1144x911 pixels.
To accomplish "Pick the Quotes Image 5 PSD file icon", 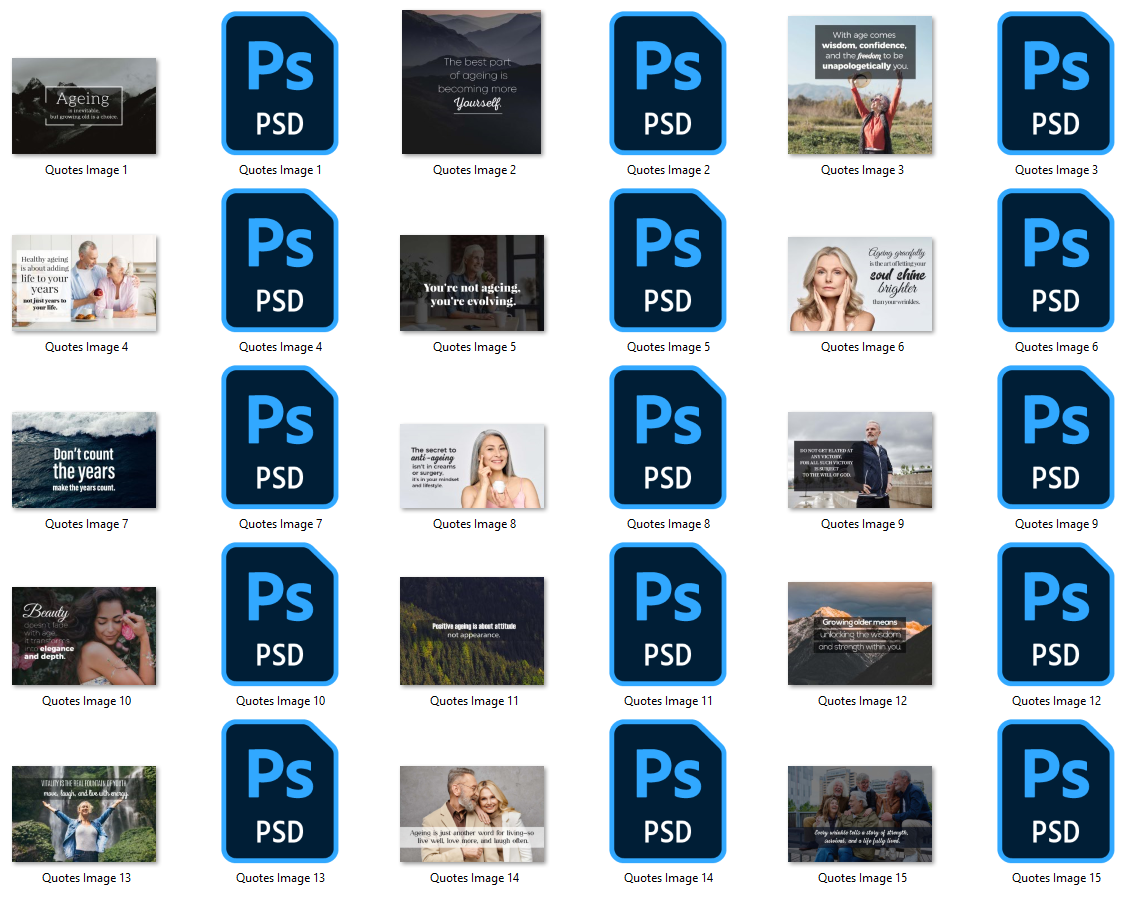I will 668,261.
